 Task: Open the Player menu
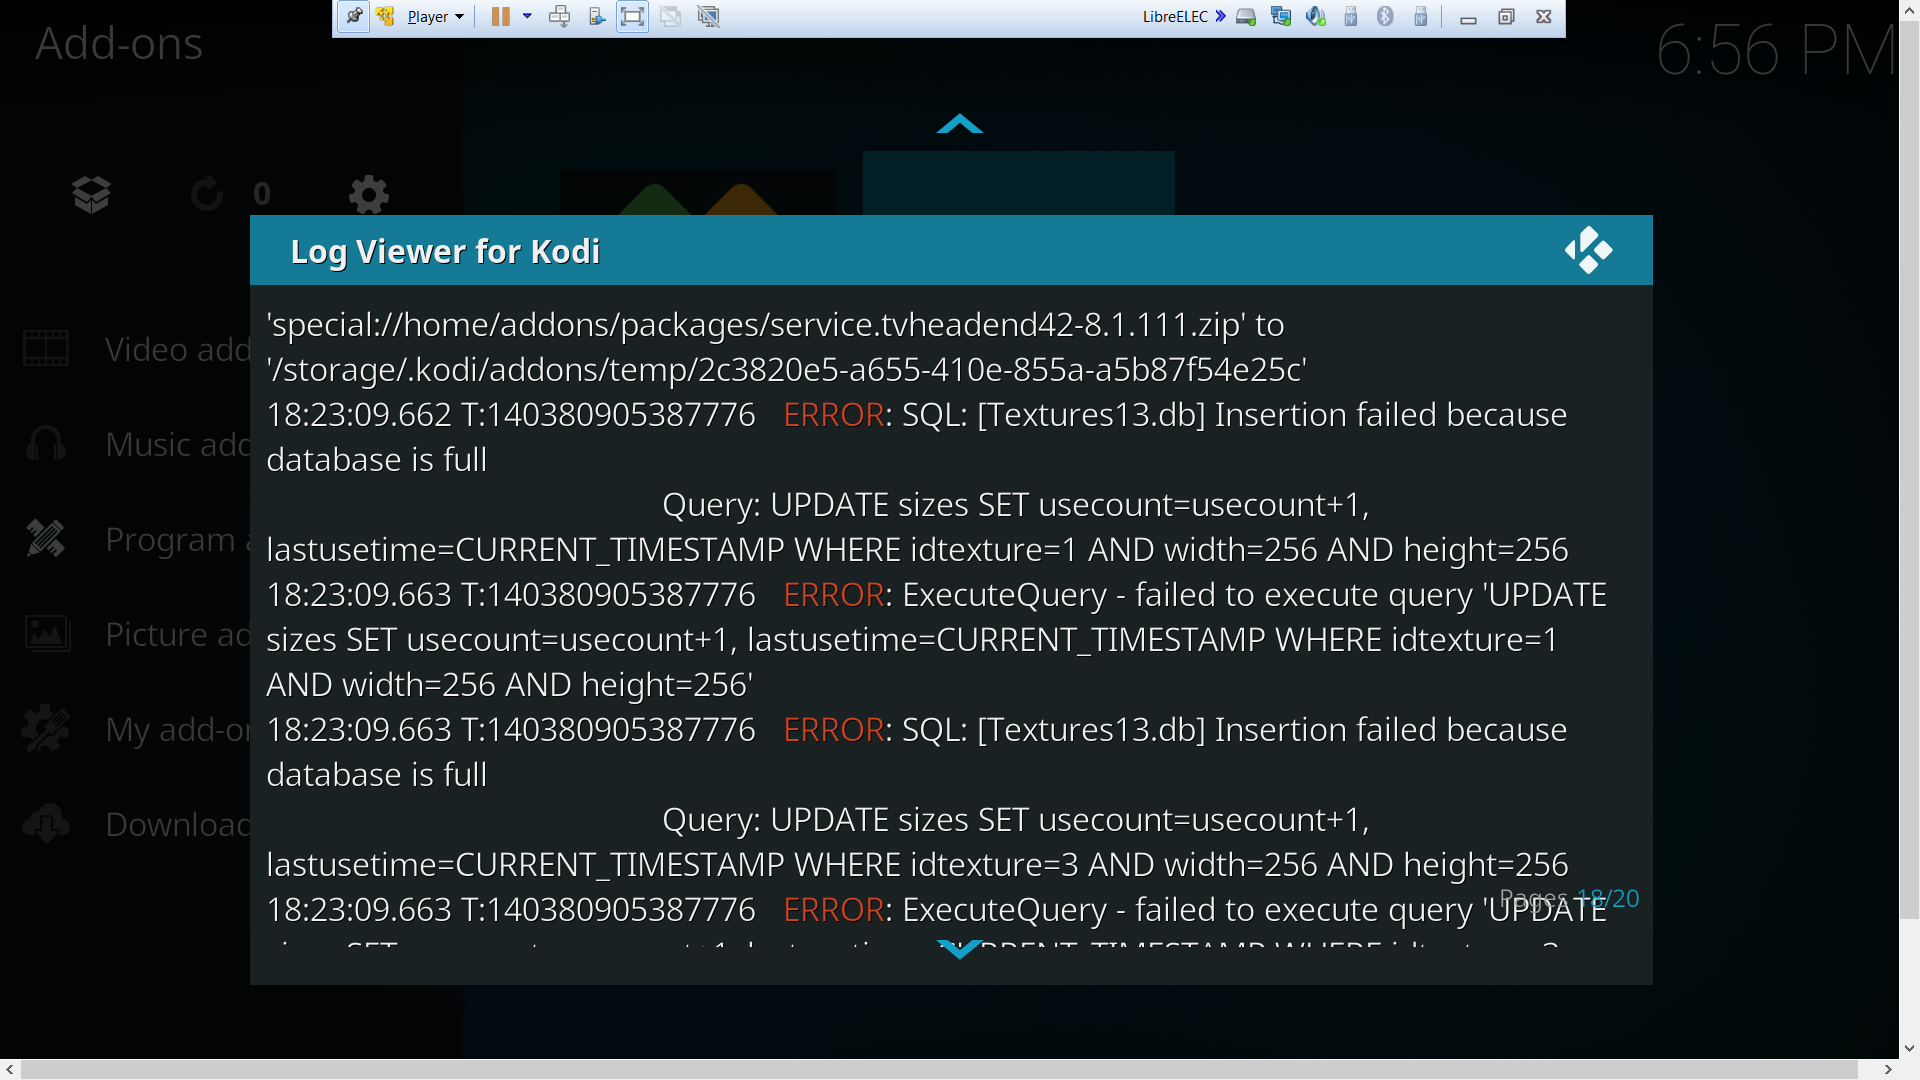[x=435, y=16]
